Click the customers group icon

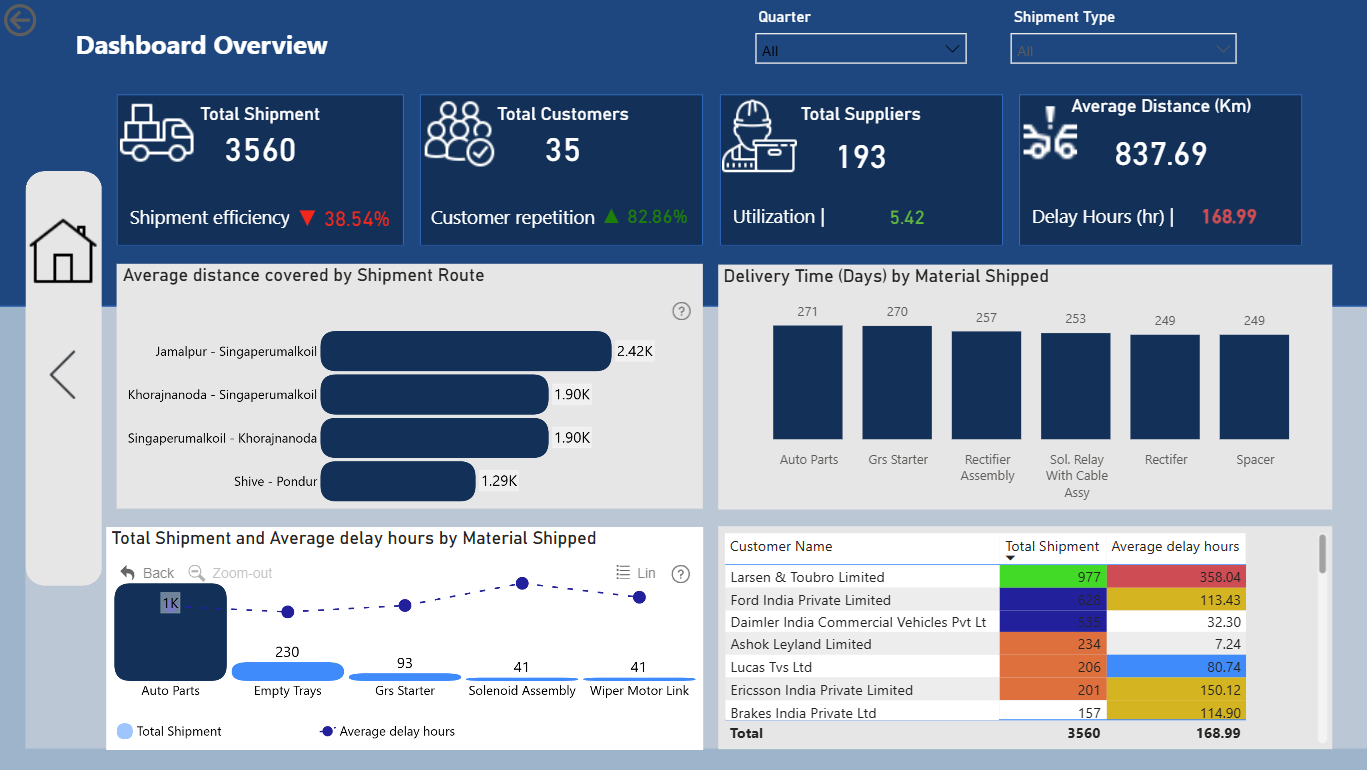459,133
